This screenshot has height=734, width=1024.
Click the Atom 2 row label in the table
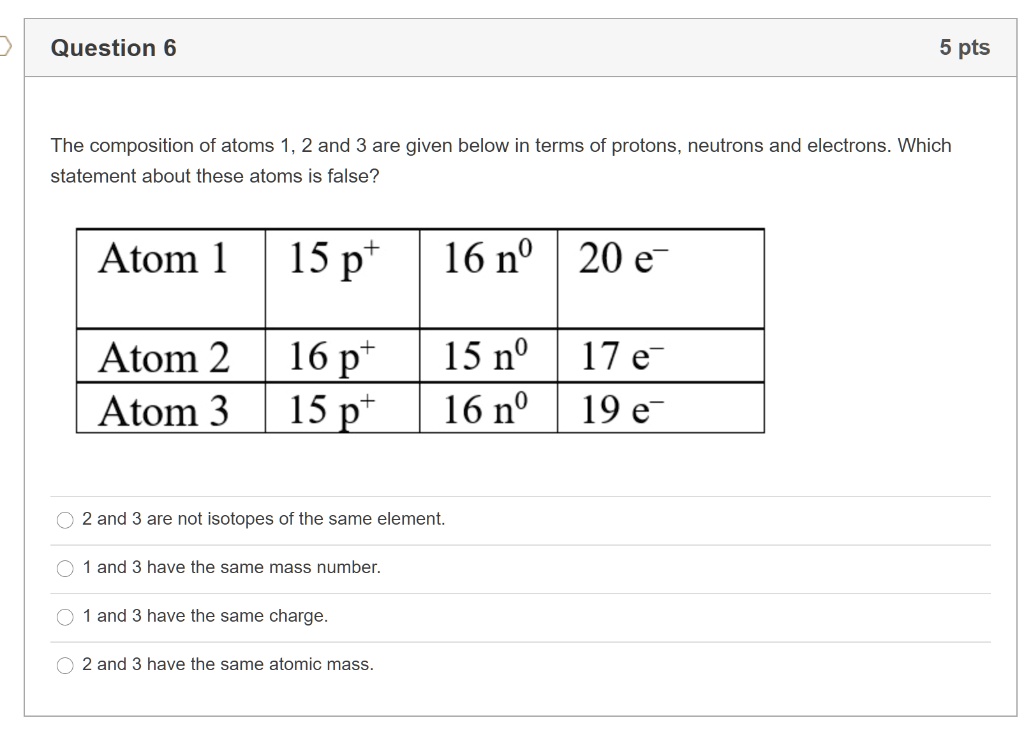point(165,357)
